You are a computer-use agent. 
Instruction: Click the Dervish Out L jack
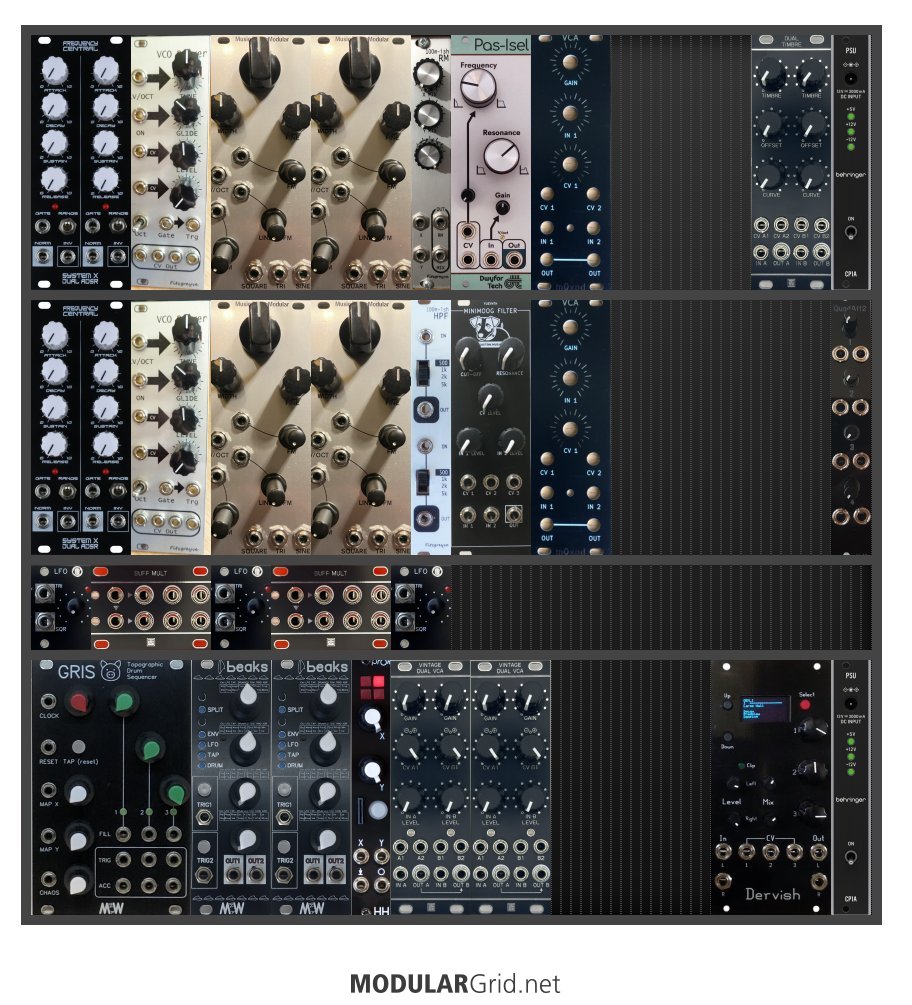click(x=818, y=852)
